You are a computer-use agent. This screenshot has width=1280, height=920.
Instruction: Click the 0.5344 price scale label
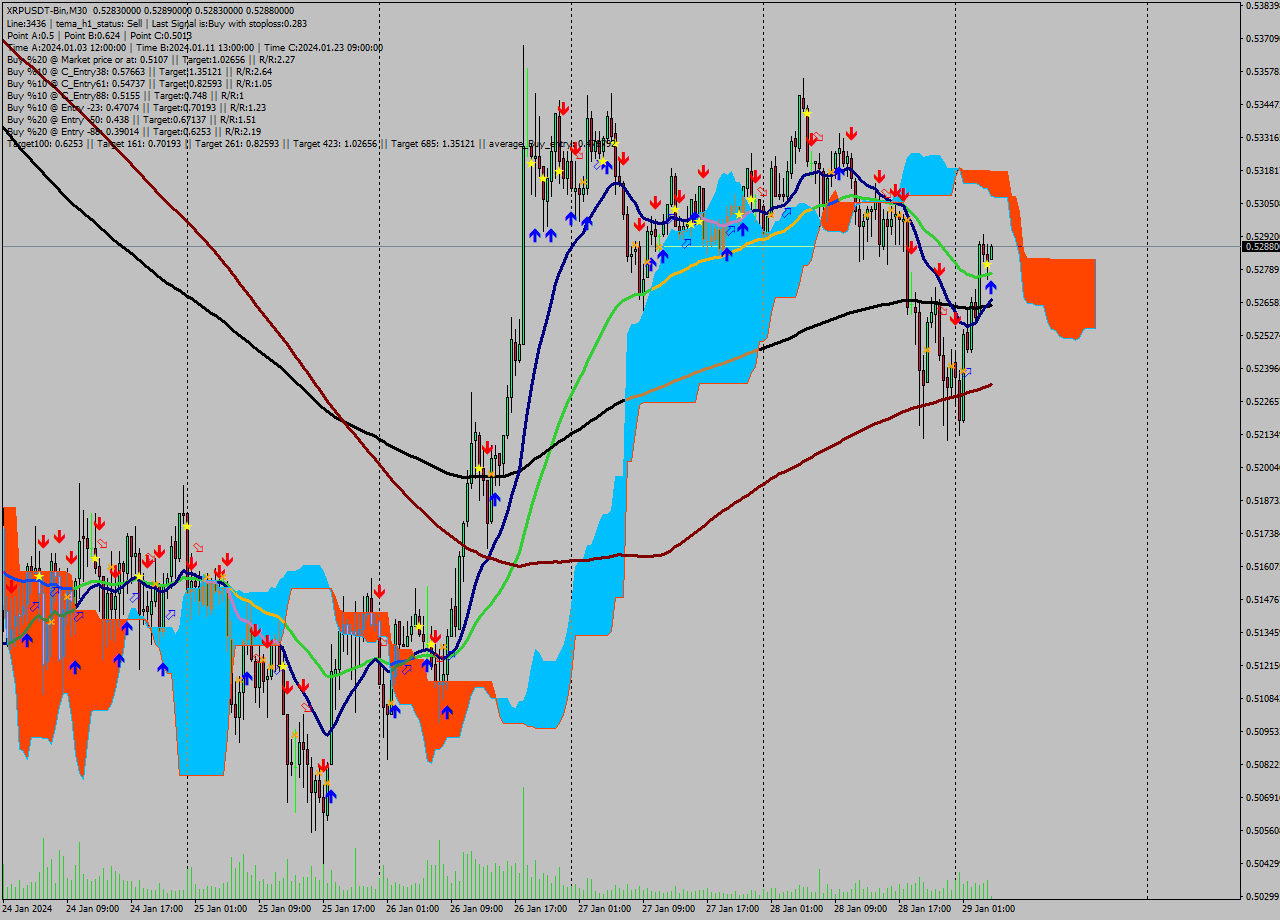click(1264, 104)
